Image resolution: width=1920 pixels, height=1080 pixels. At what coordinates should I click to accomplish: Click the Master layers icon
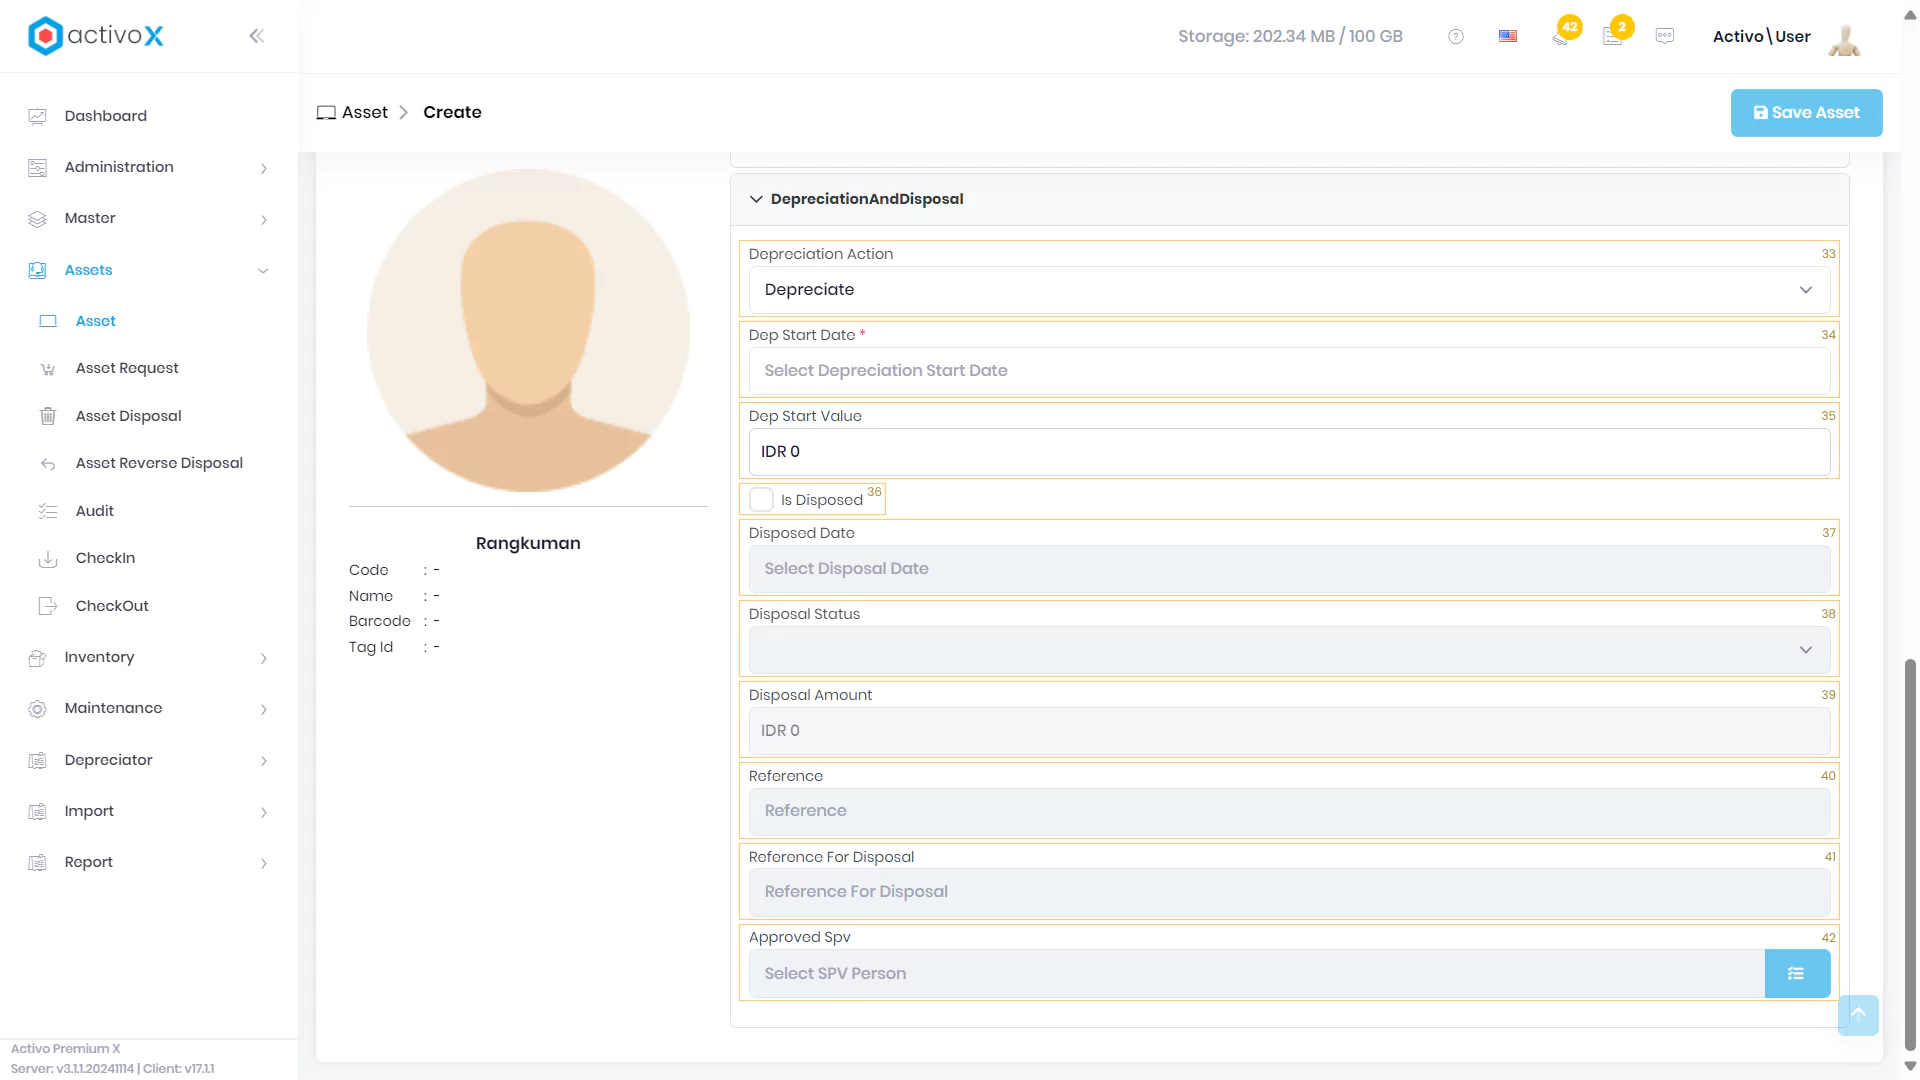pyautogui.click(x=37, y=218)
